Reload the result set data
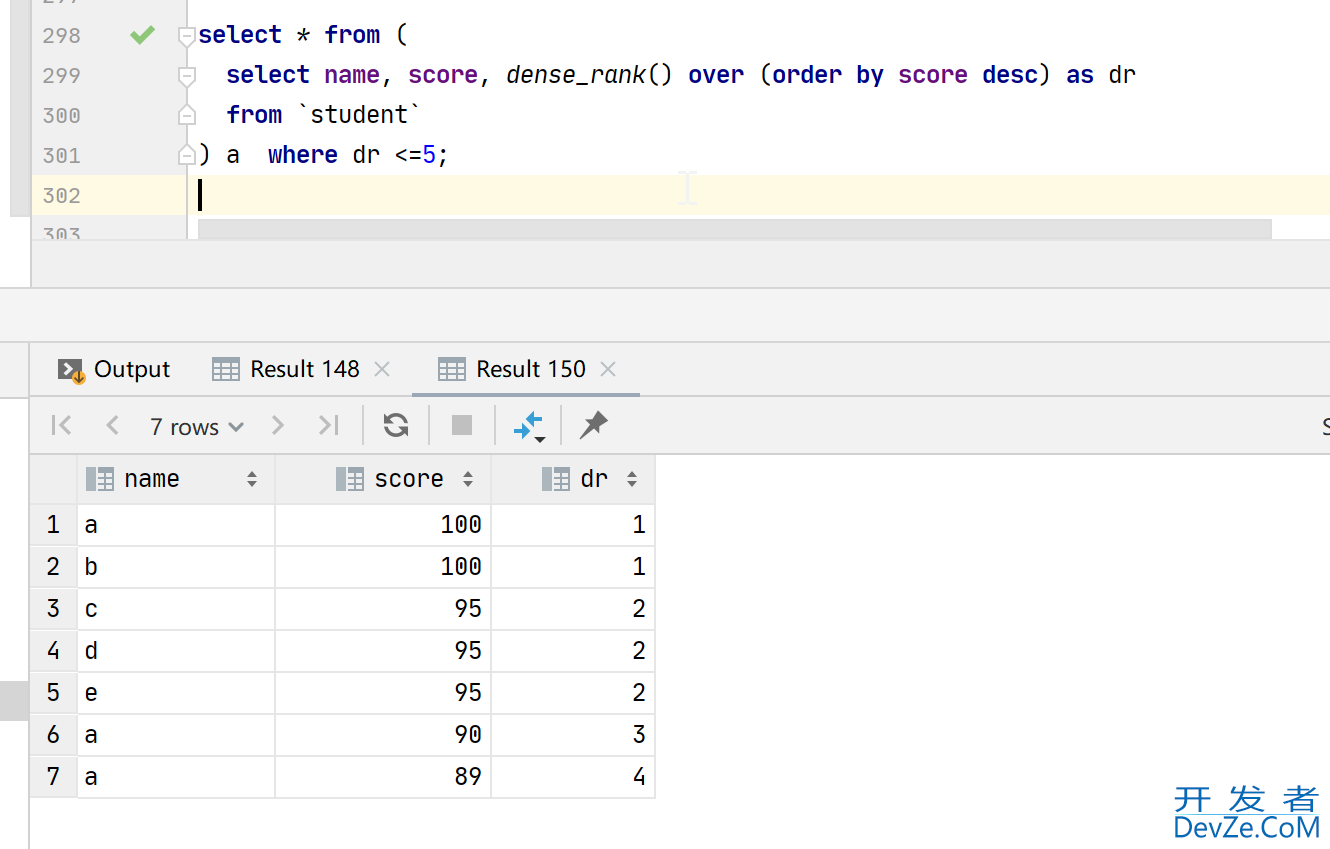The width and height of the screenshot is (1330, 849). pyautogui.click(x=396, y=426)
